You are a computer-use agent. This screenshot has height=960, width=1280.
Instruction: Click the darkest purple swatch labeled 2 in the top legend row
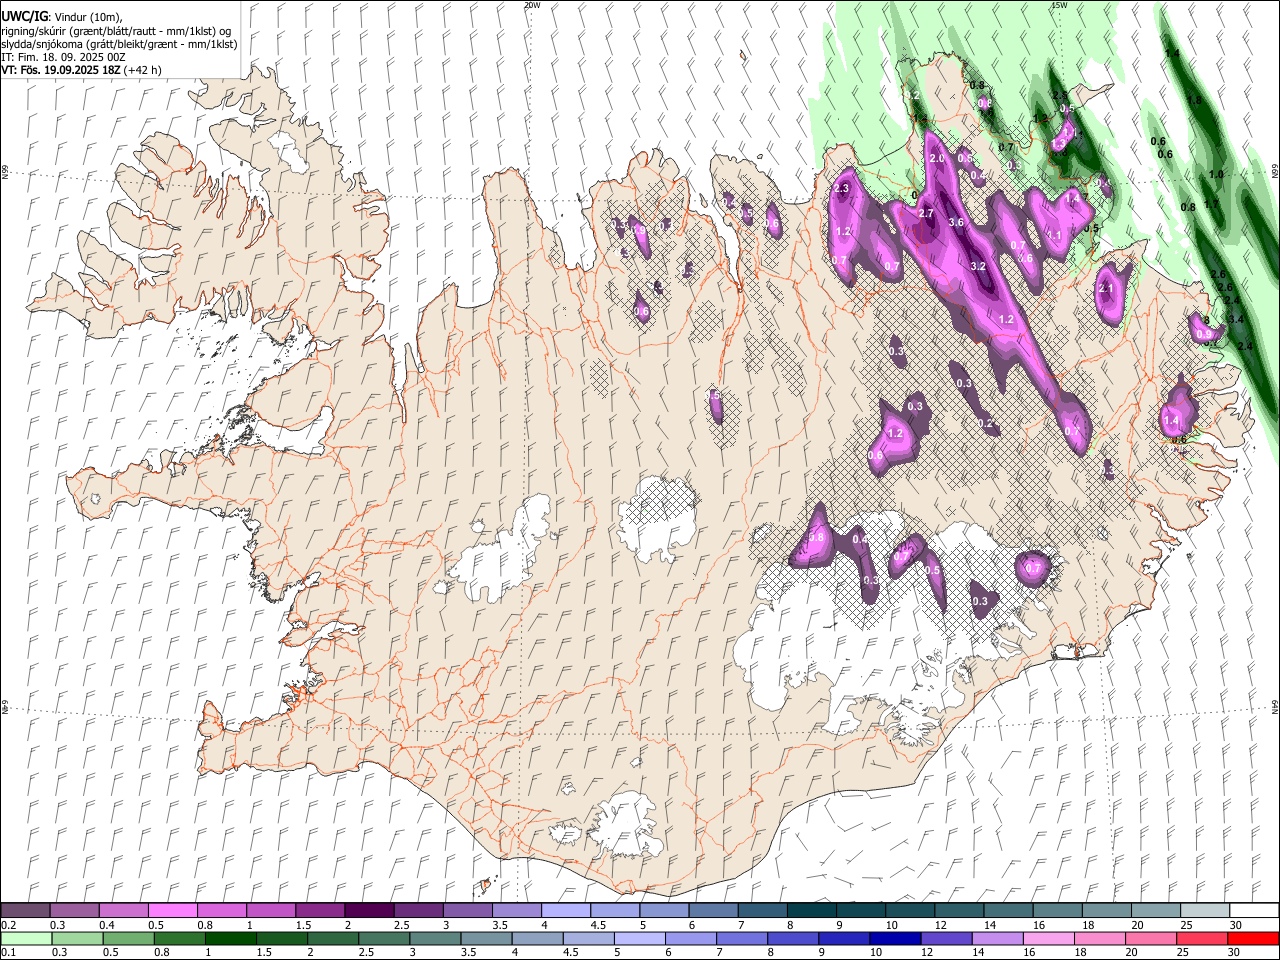coord(369,910)
